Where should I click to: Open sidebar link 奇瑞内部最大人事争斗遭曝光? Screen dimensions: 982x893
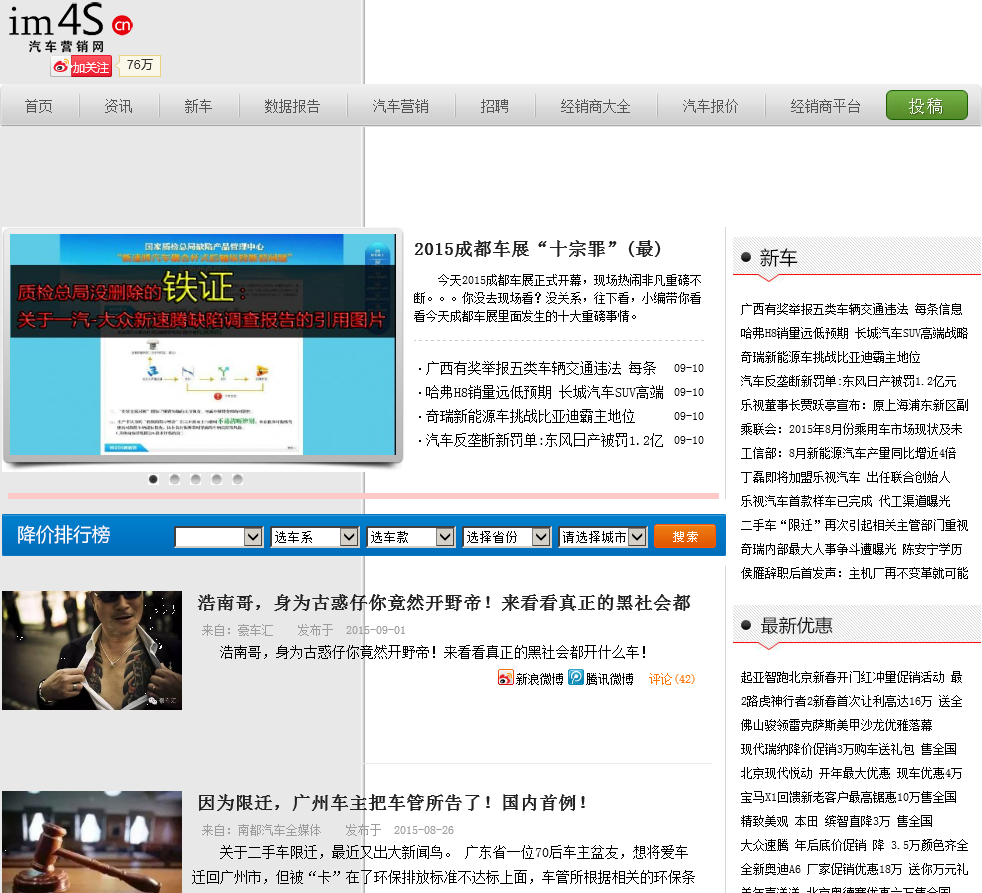point(851,549)
